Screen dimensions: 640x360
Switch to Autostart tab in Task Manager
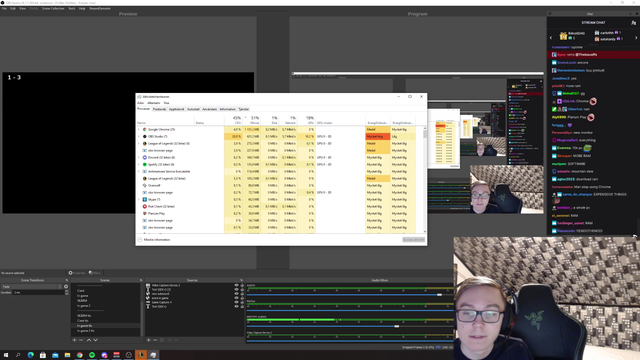pos(193,109)
